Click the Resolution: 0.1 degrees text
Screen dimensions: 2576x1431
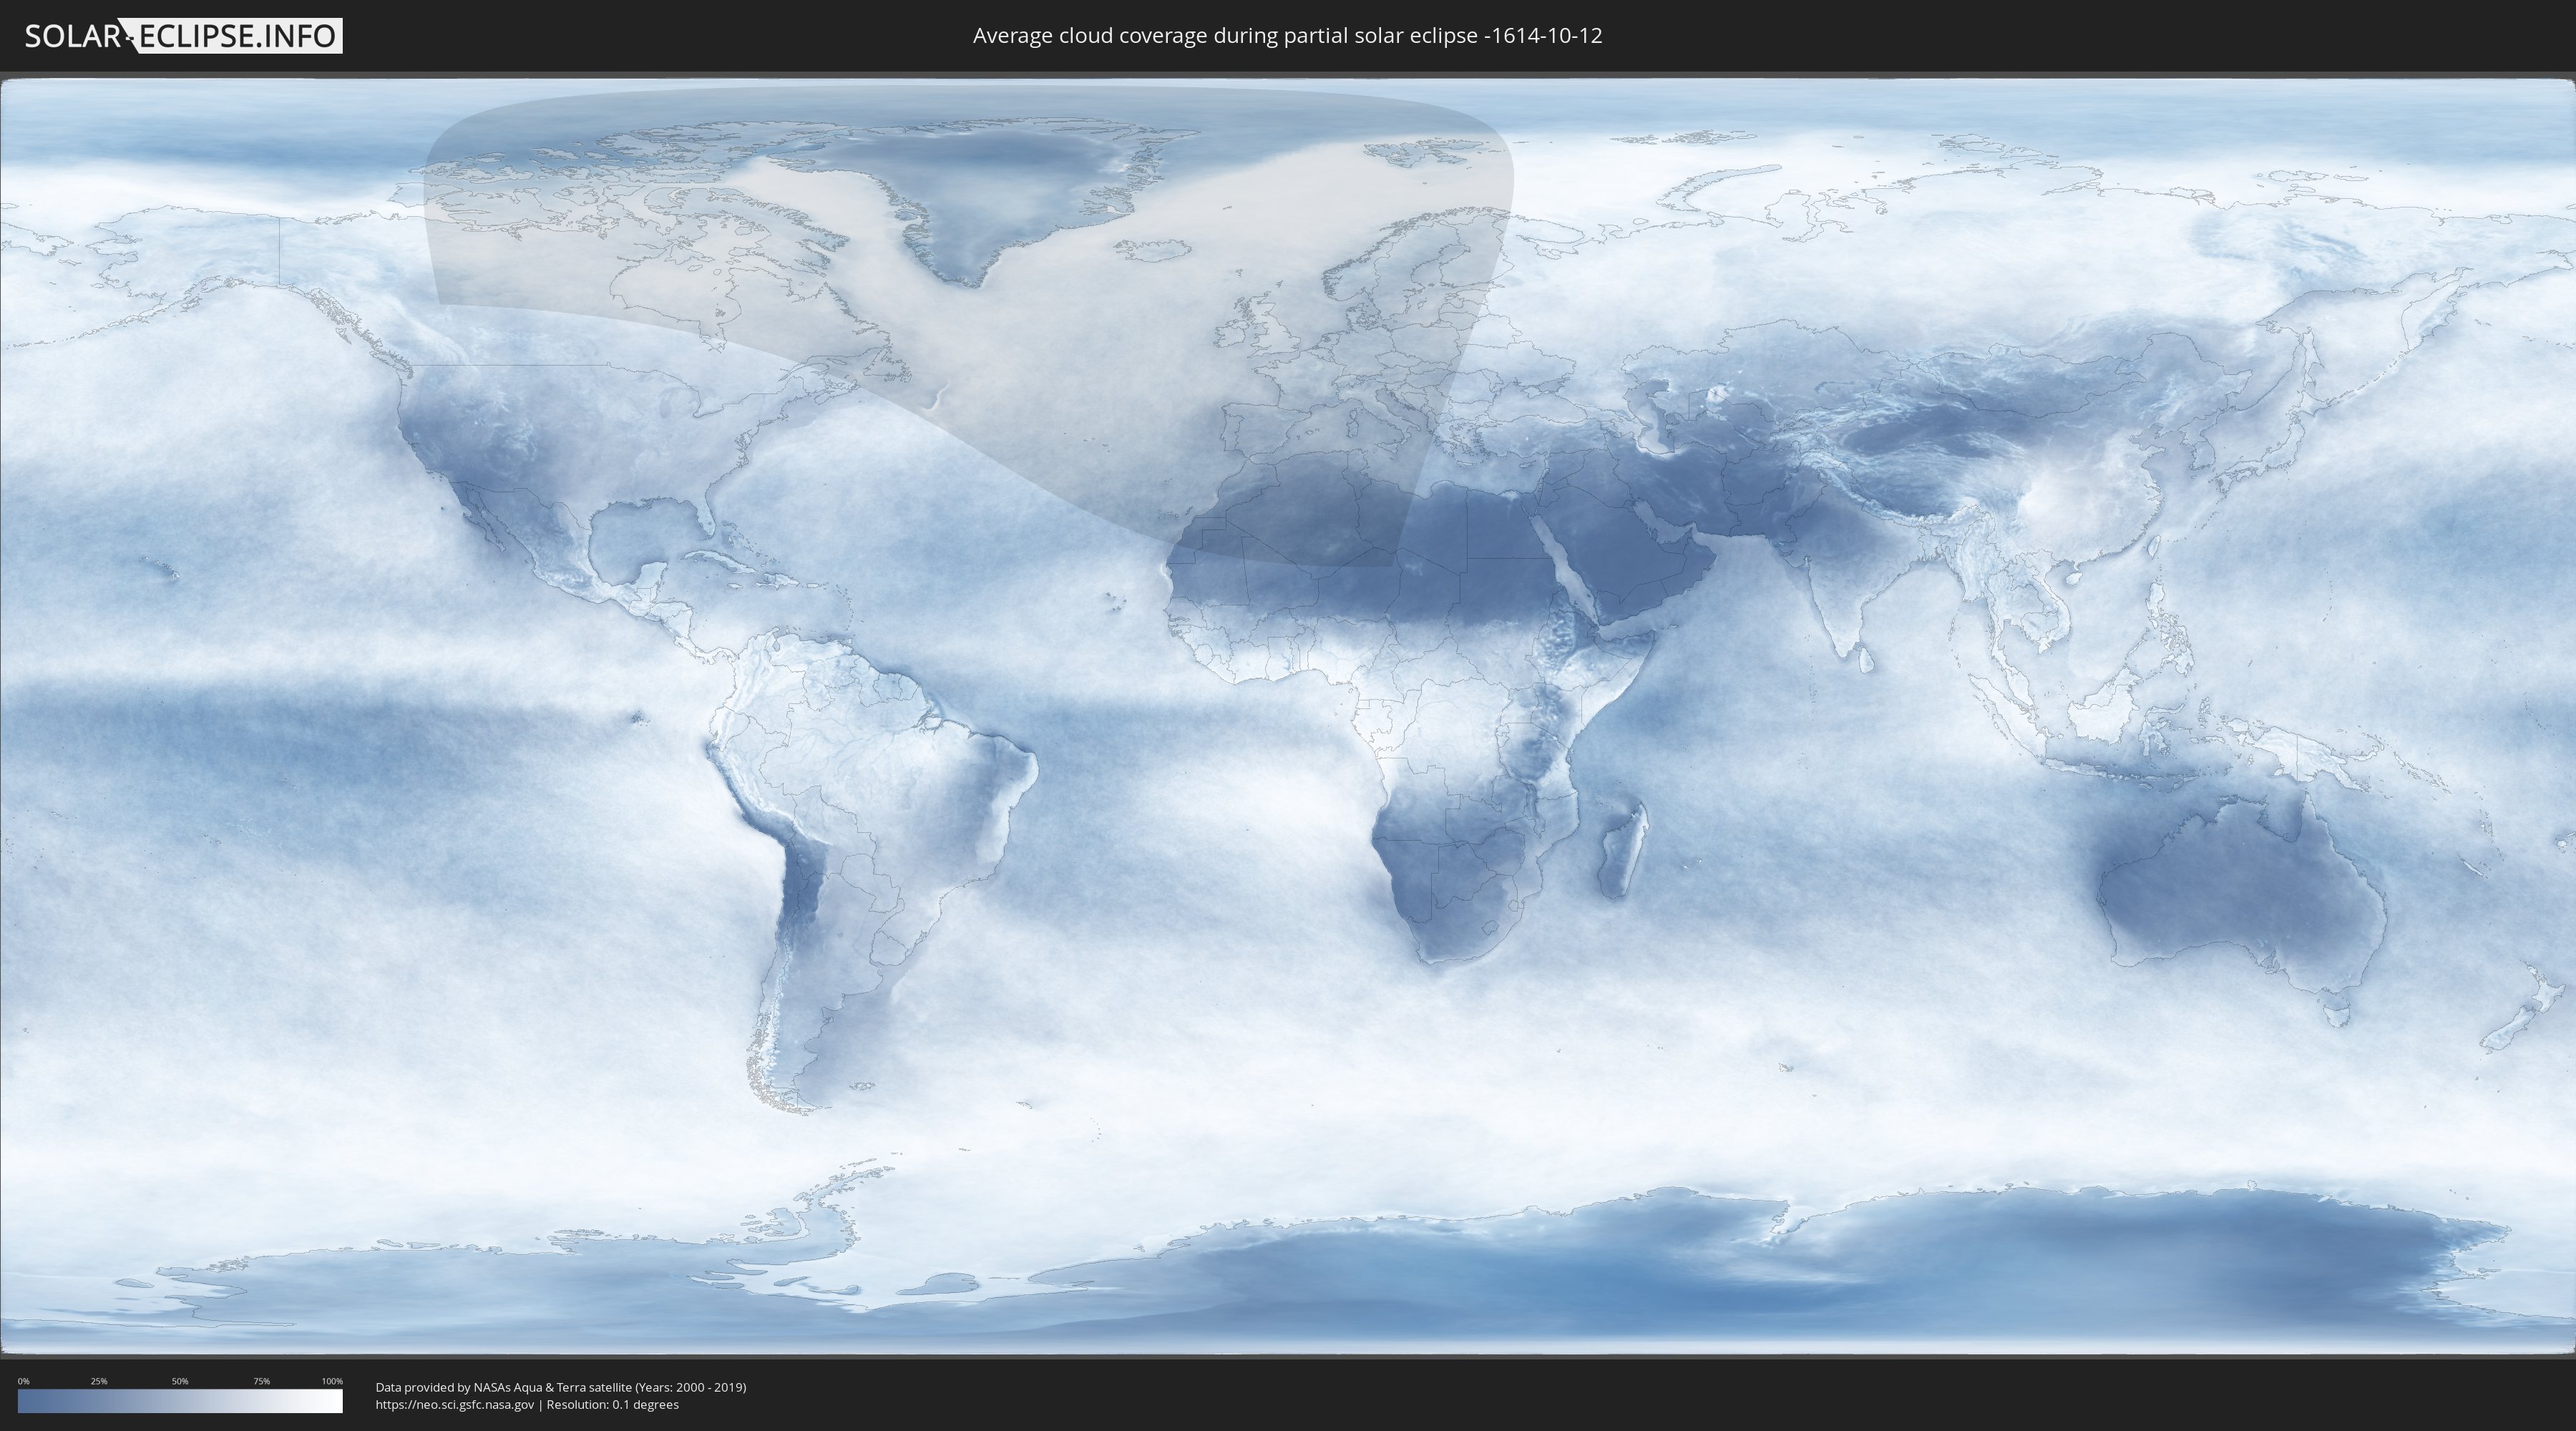[612, 1404]
